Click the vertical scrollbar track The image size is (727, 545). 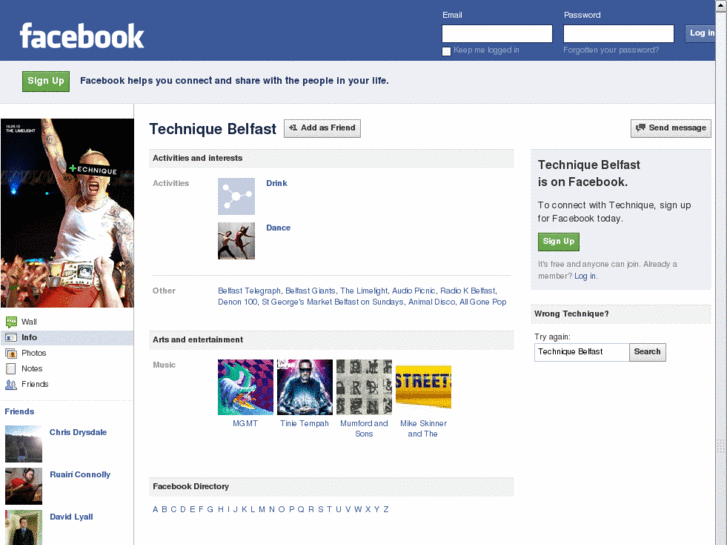click(721, 278)
